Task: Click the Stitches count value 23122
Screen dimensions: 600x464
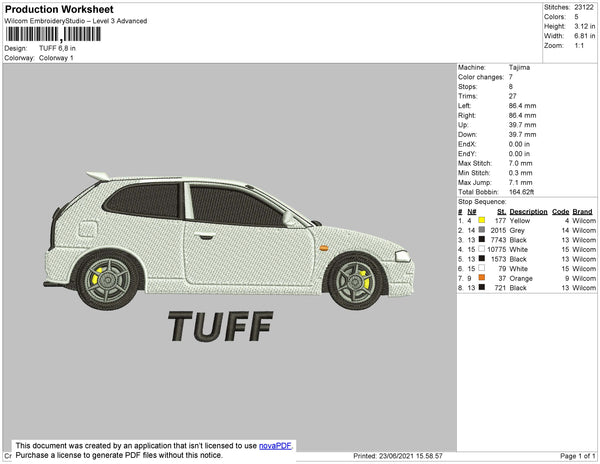Action: (586, 7)
